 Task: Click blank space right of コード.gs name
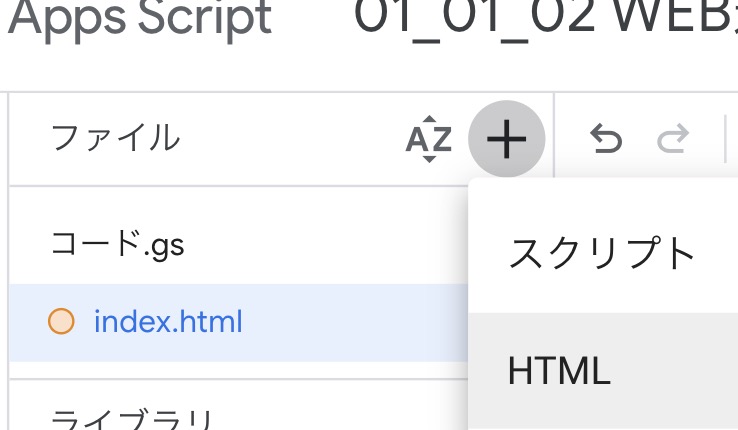click(320, 243)
